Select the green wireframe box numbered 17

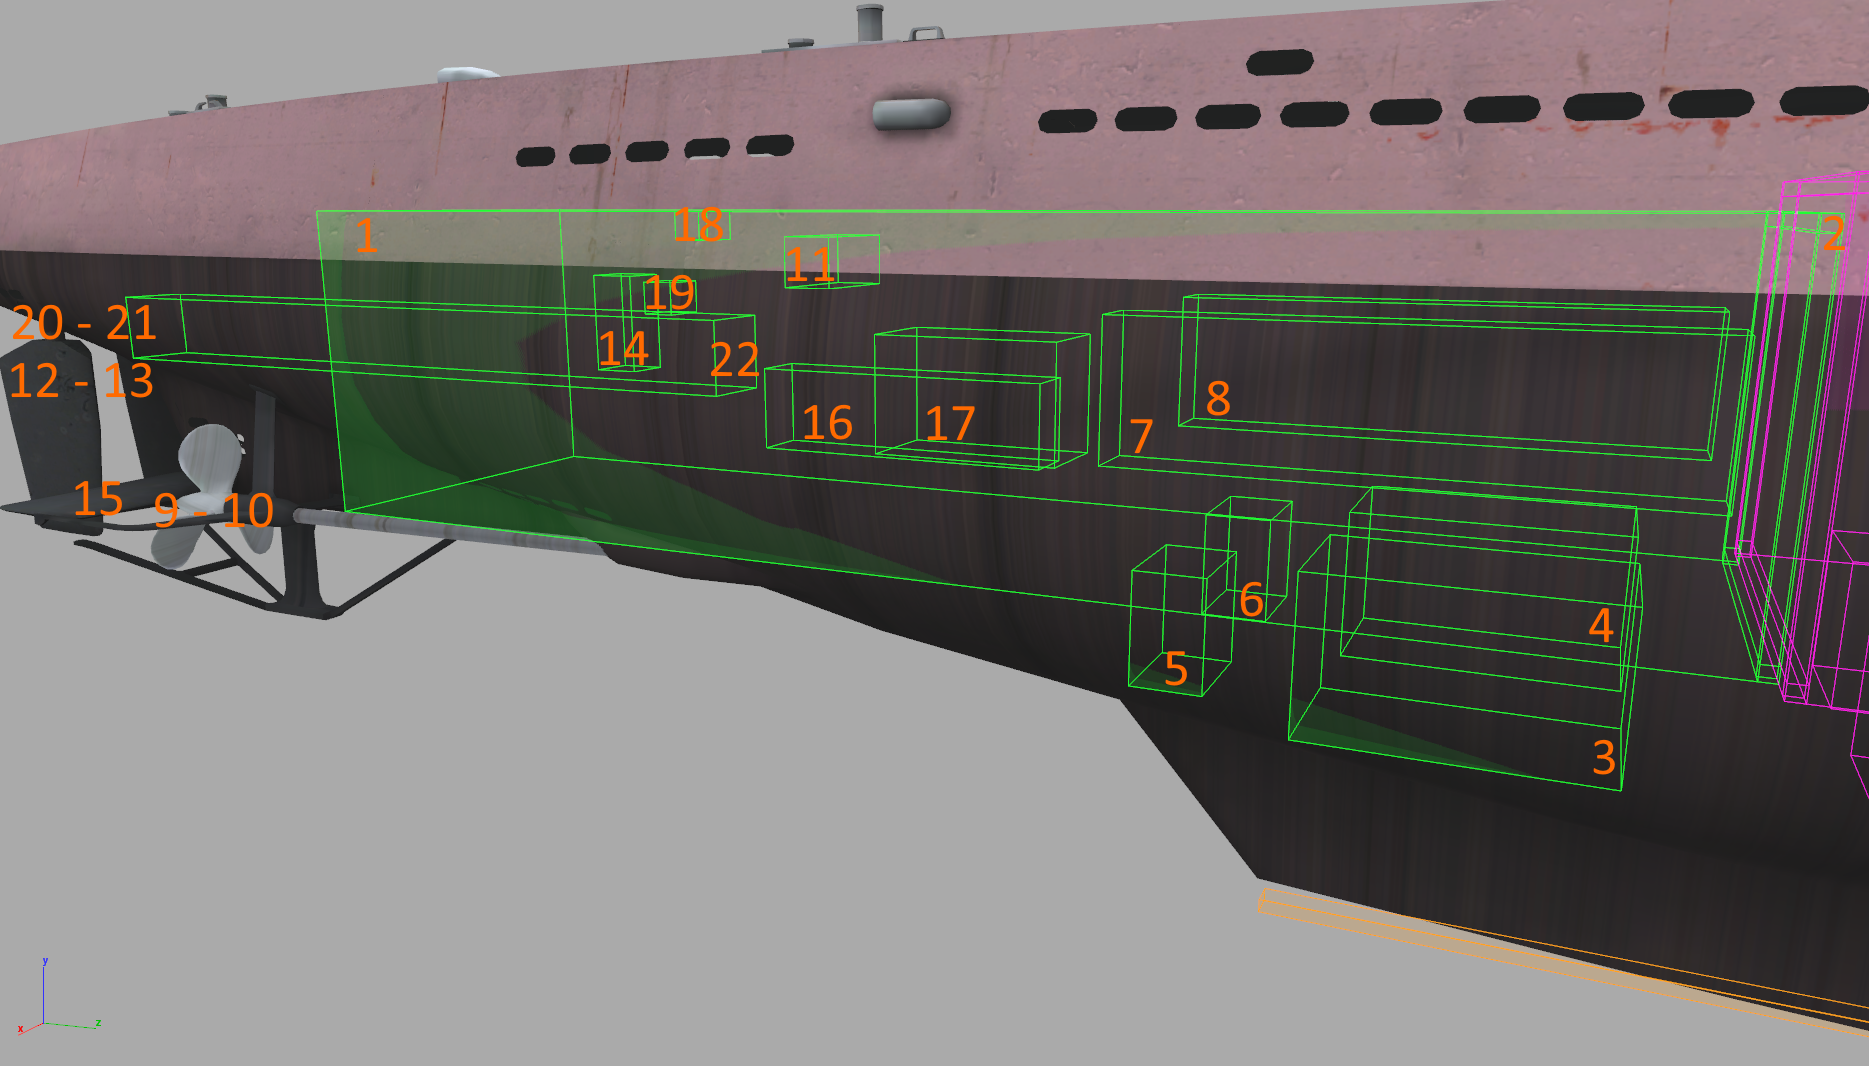pyautogui.click(x=982, y=396)
